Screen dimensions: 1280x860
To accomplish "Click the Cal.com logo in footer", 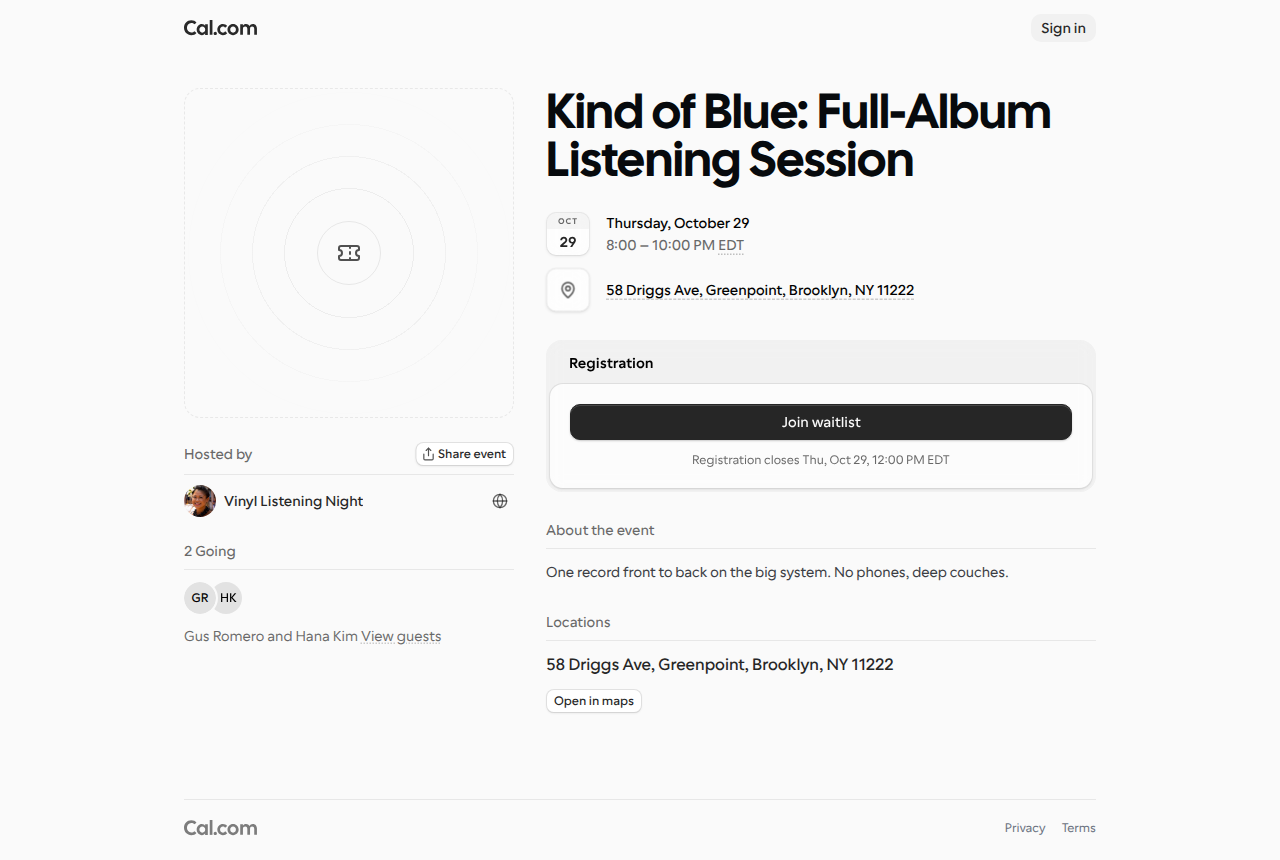I will [221, 828].
